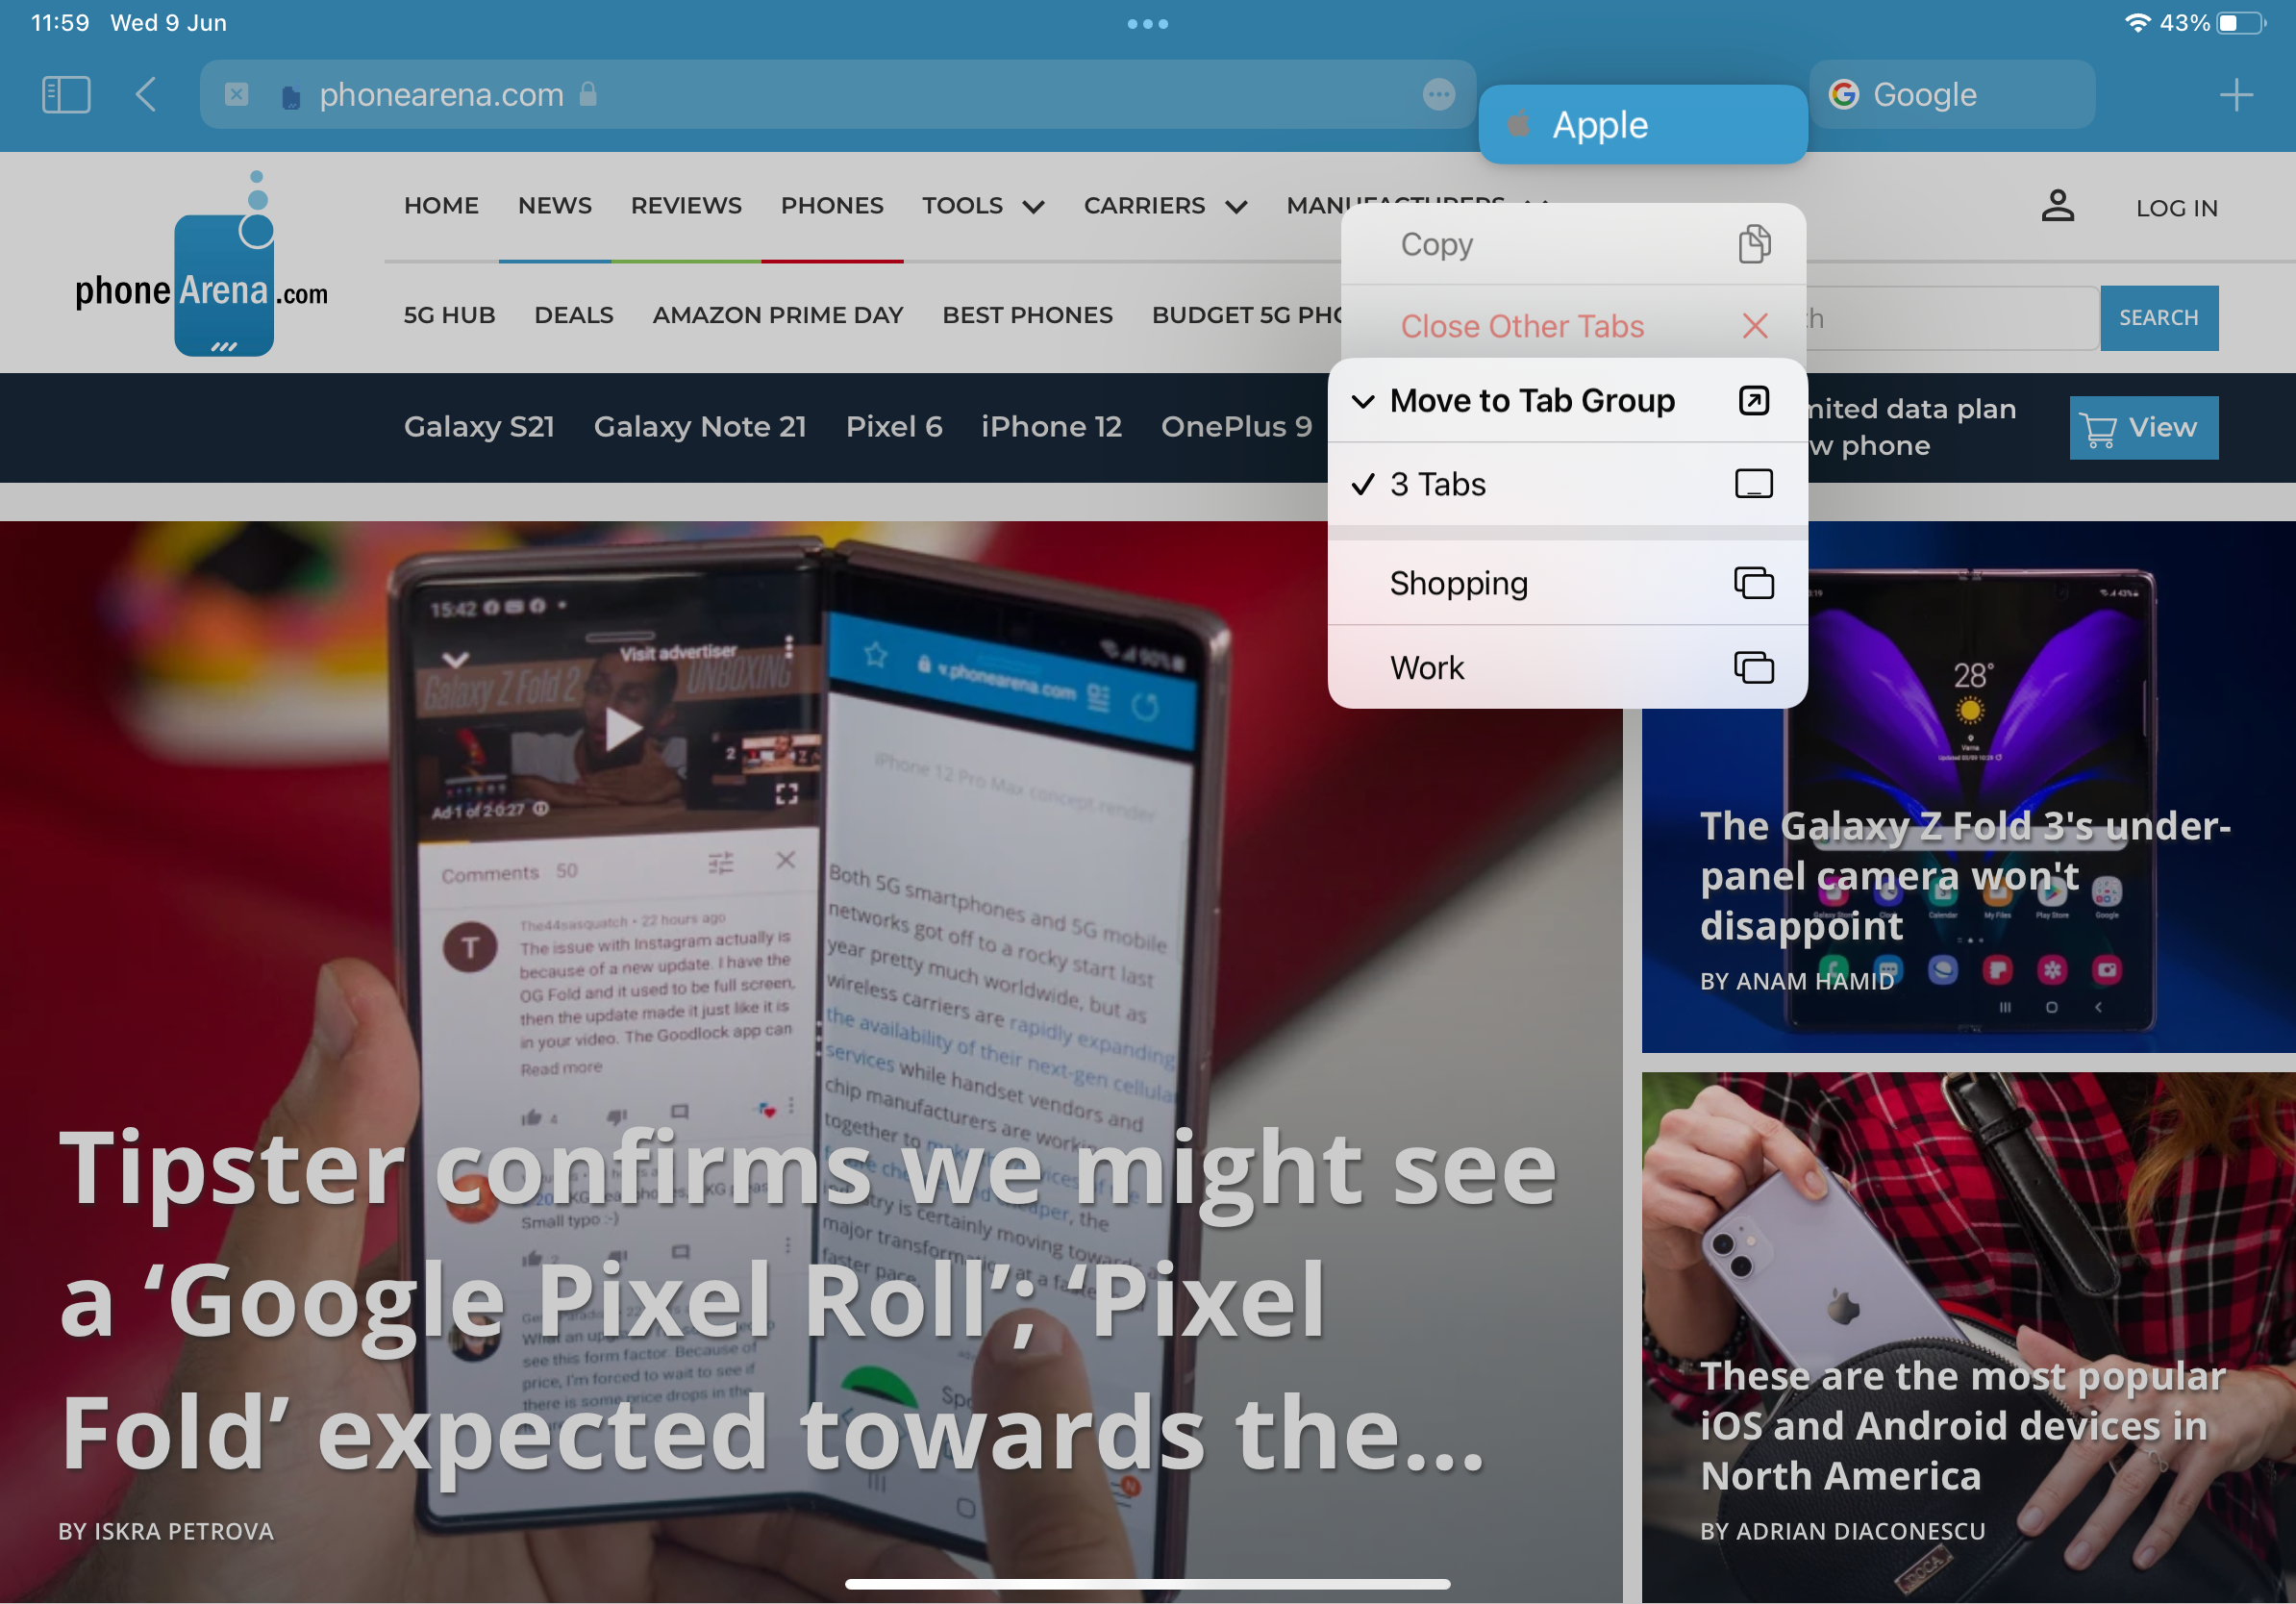Screen dimensions: 2296x1604
Task: Click the LOG IN button
Action: coord(2179,206)
